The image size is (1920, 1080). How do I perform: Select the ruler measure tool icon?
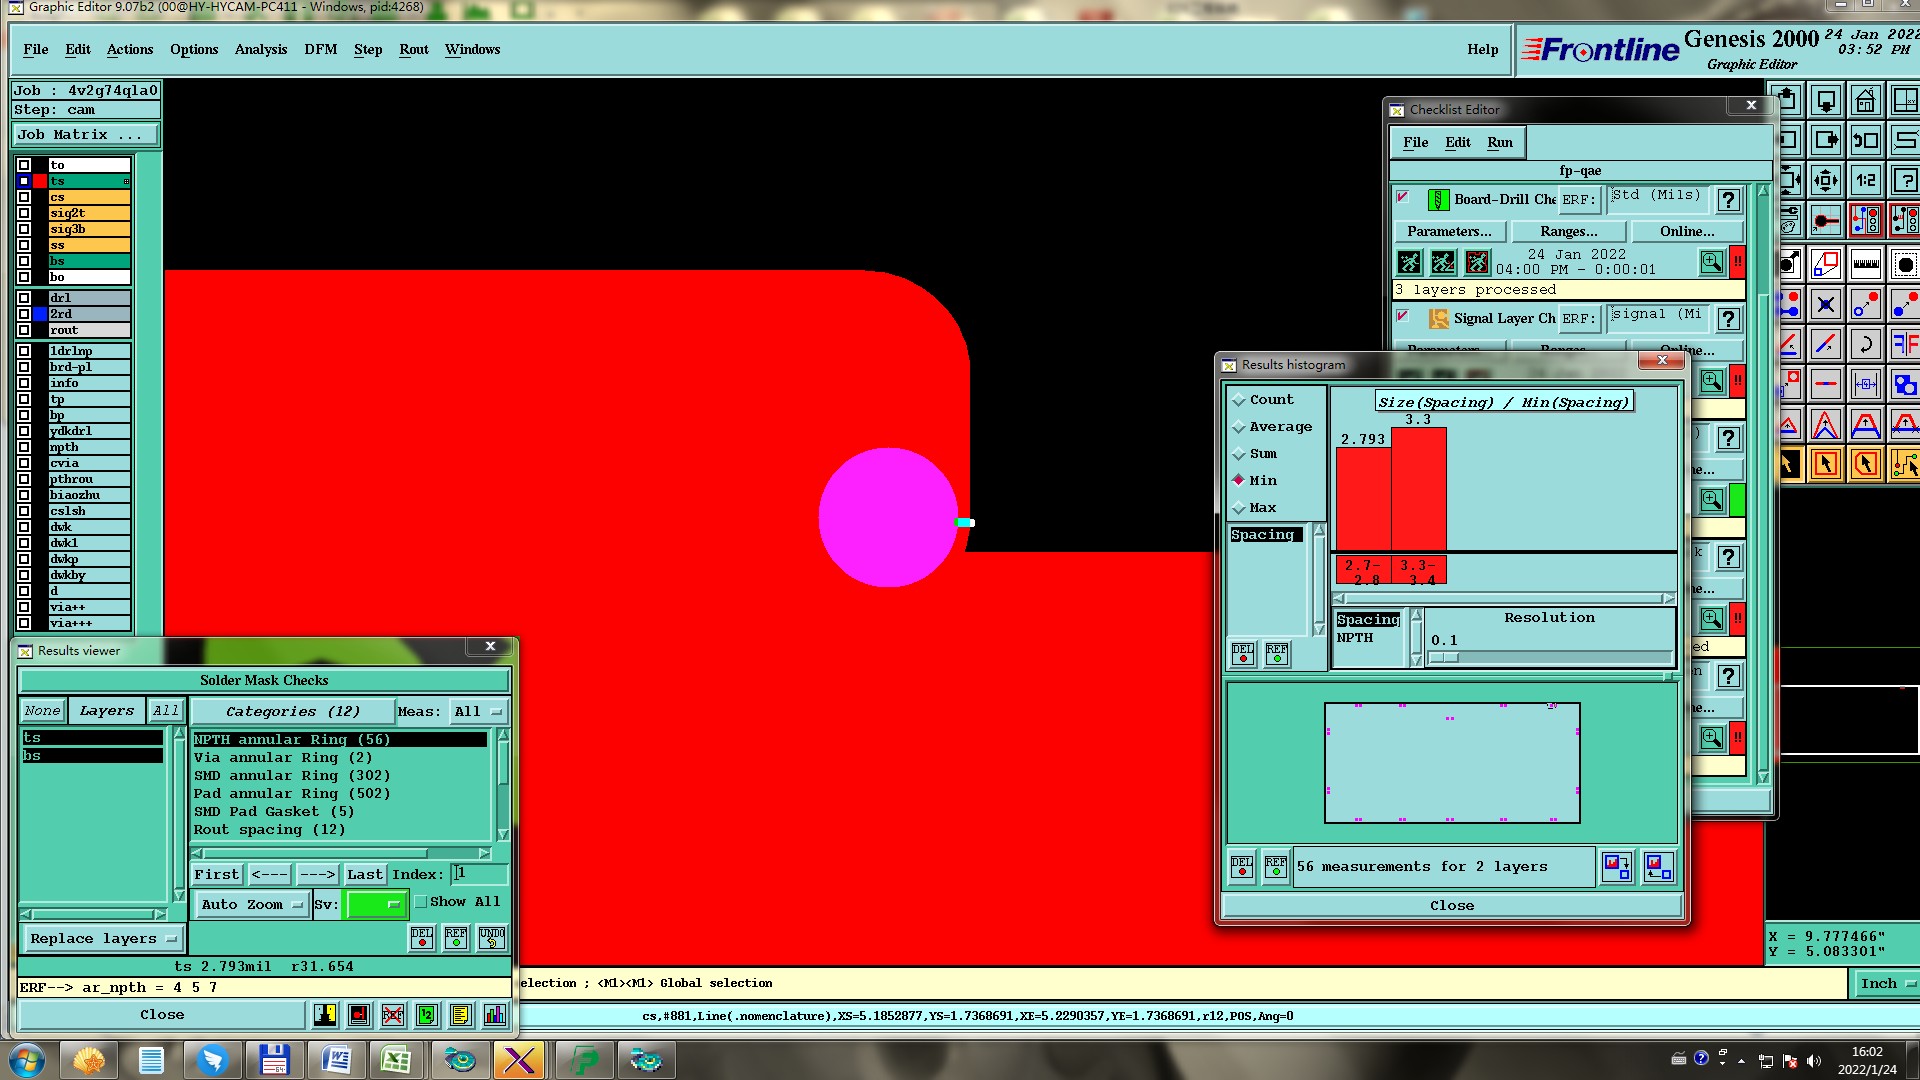coord(1865,265)
